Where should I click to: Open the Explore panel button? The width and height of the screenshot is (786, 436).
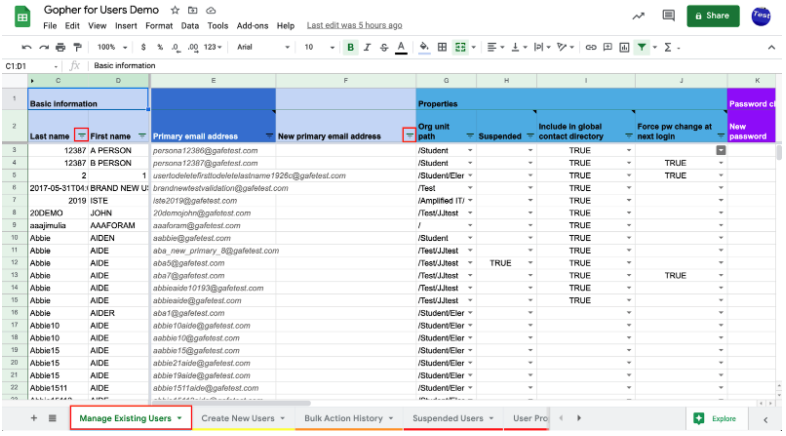[x=715, y=418]
